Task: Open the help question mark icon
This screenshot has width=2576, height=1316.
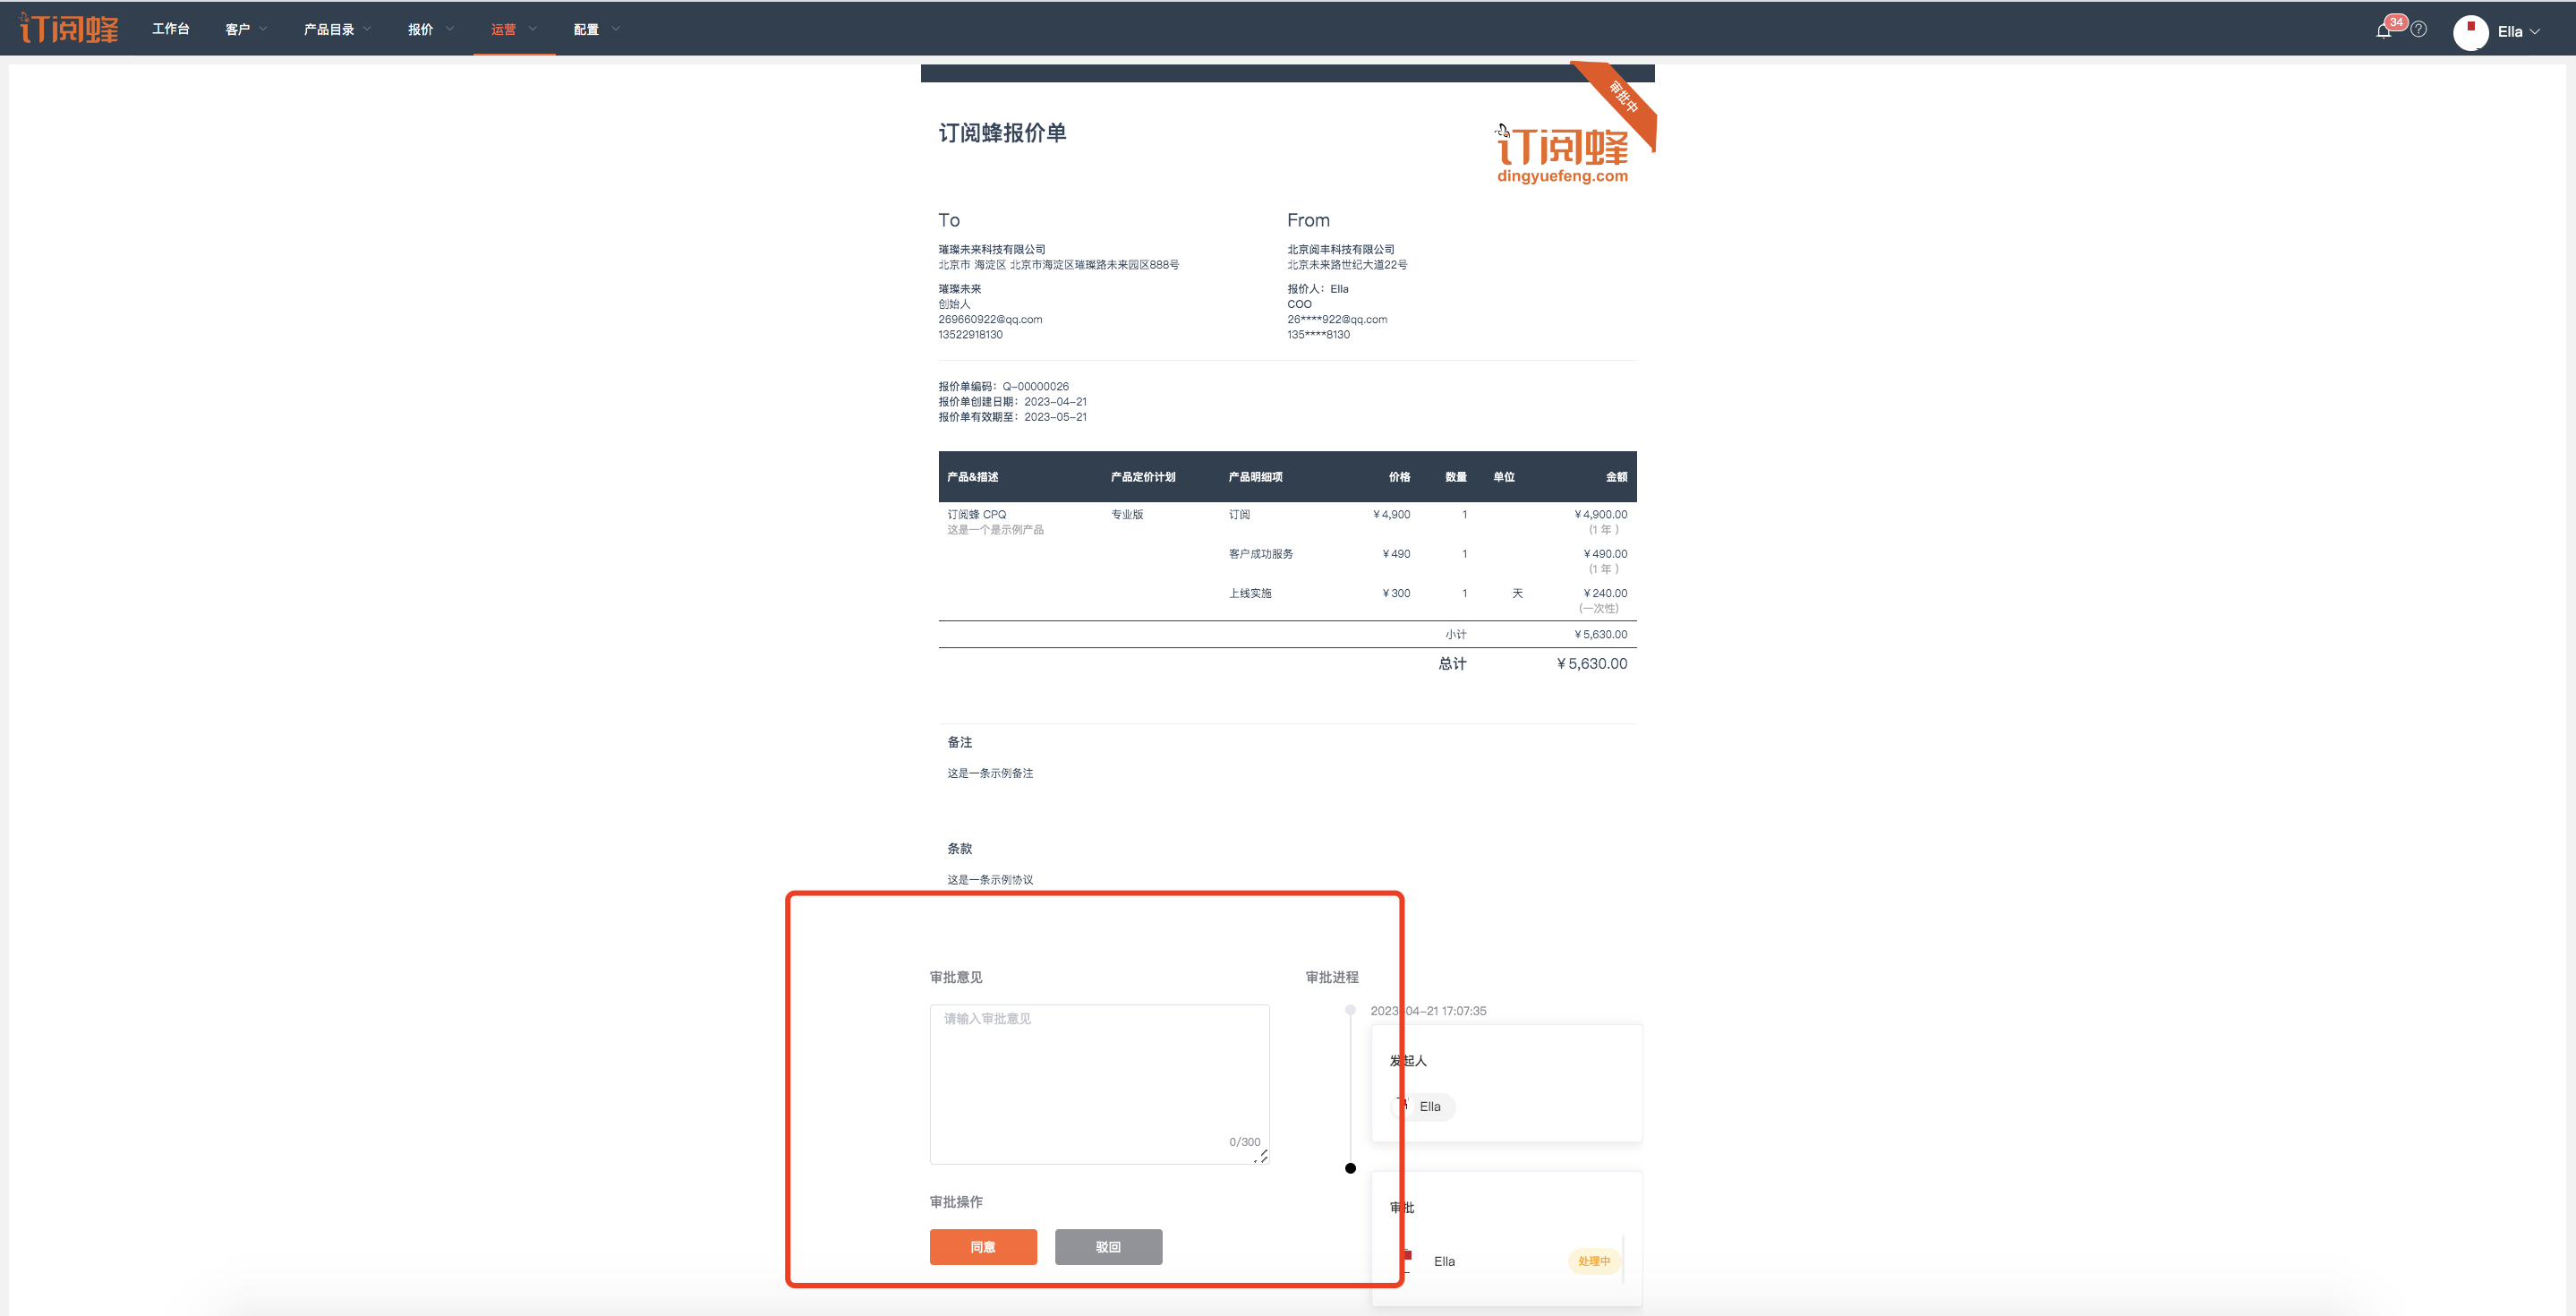Action: [2419, 30]
